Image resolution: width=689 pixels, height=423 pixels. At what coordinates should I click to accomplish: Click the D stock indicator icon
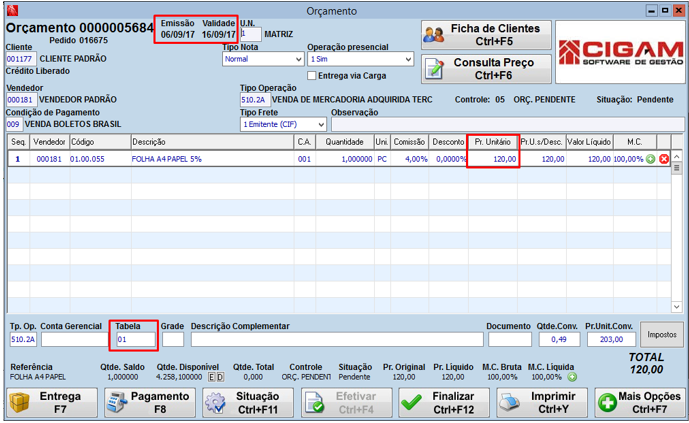(220, 377)
